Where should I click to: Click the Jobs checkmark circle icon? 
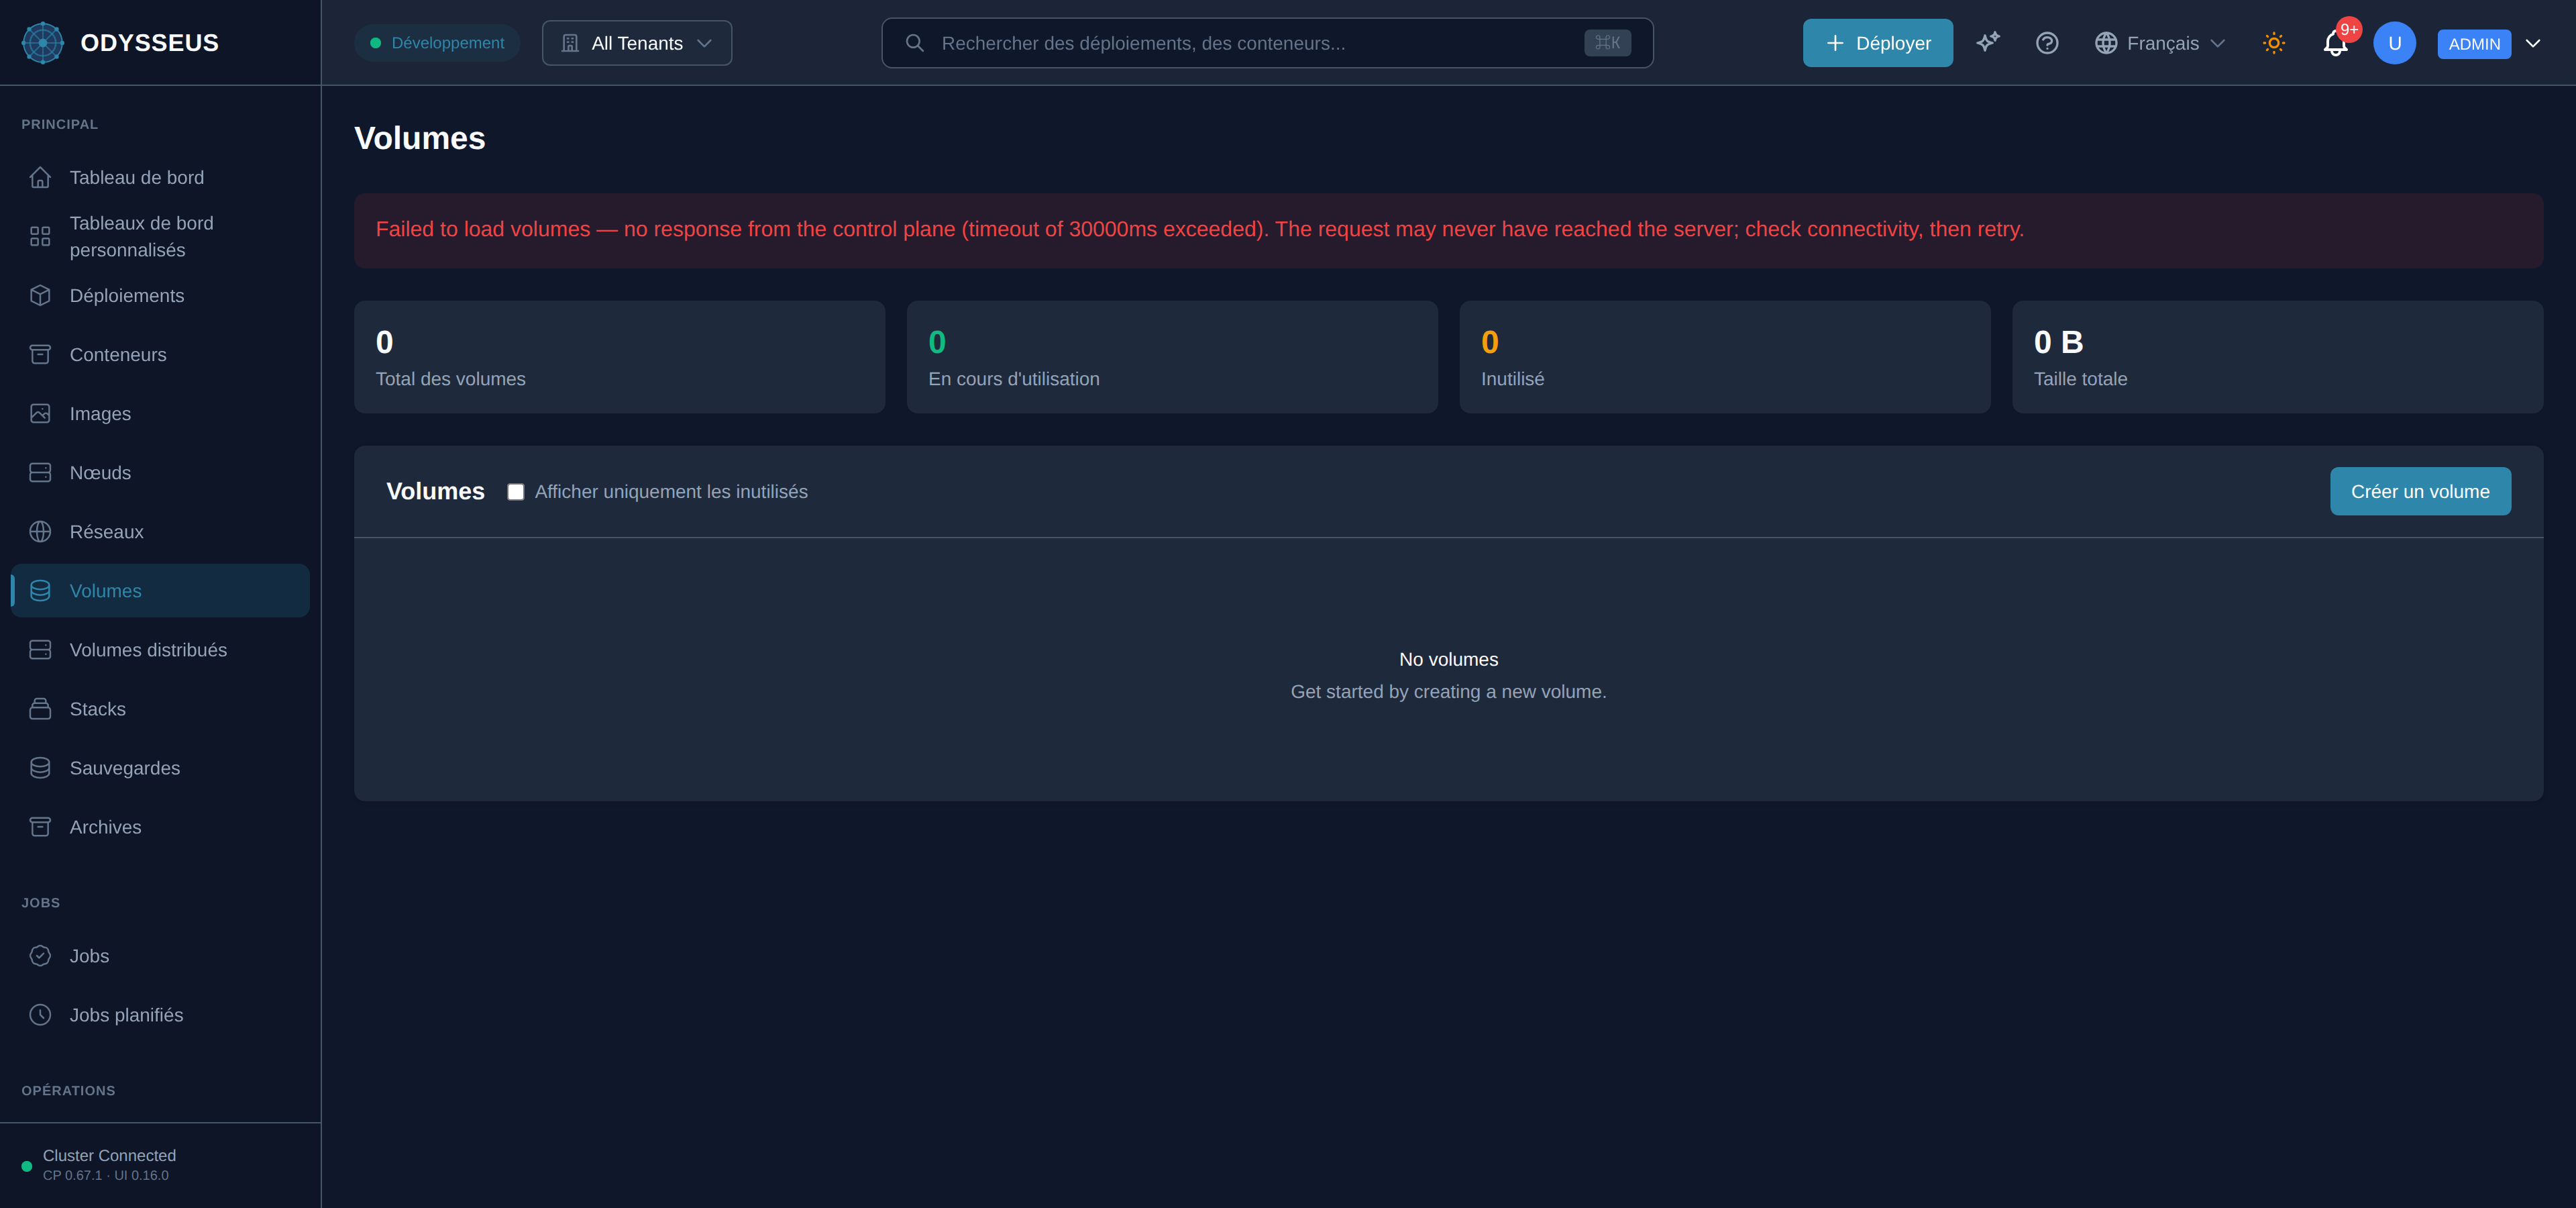(x=40, y=955)
